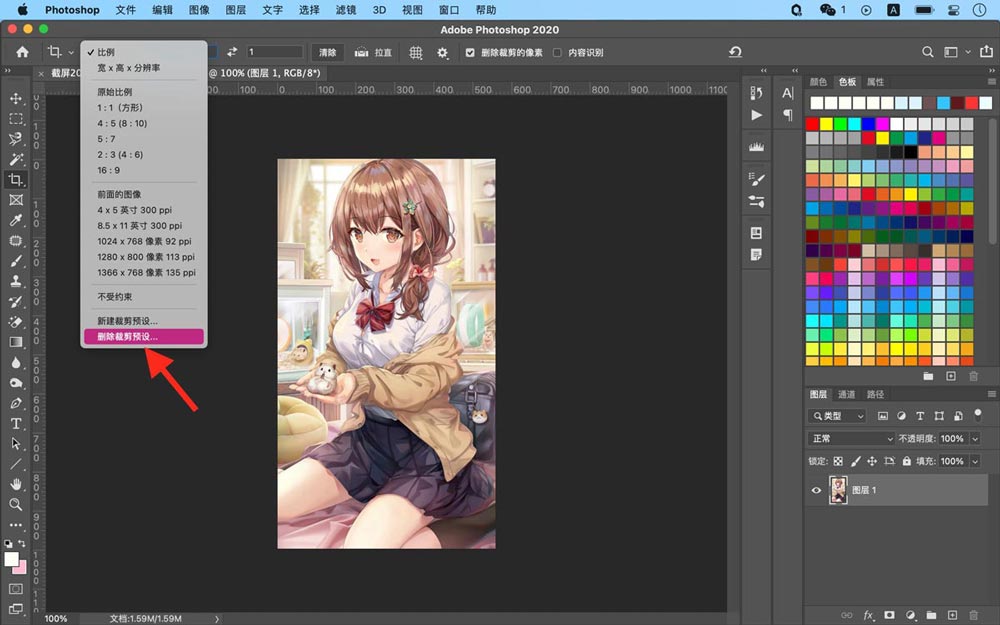Select the Magic Wand tool
This screenshot has height=625, width=1000.
(x=16, y=159)
